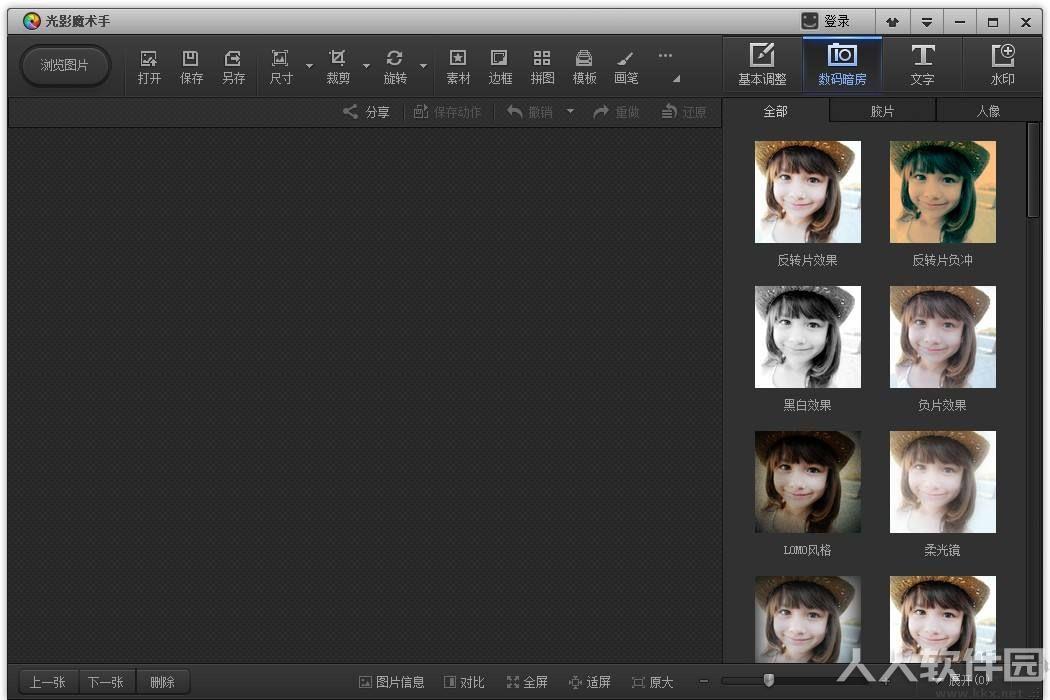Apply the 反转片负冲 effect thumbnail
Image resolution: width=1050 pixels, height=700 pixels.
point(942,192)
